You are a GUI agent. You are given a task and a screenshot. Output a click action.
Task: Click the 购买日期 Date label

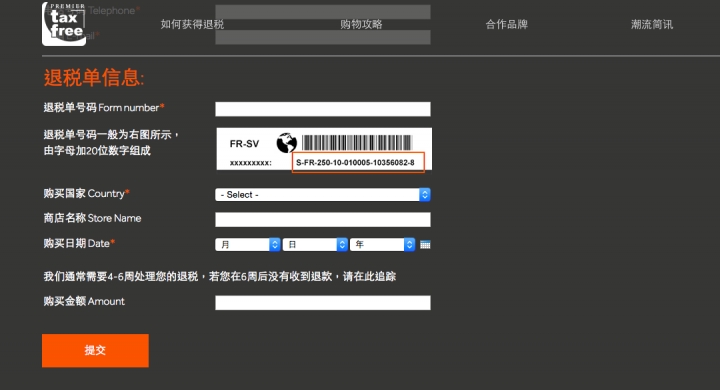(79, 243)
